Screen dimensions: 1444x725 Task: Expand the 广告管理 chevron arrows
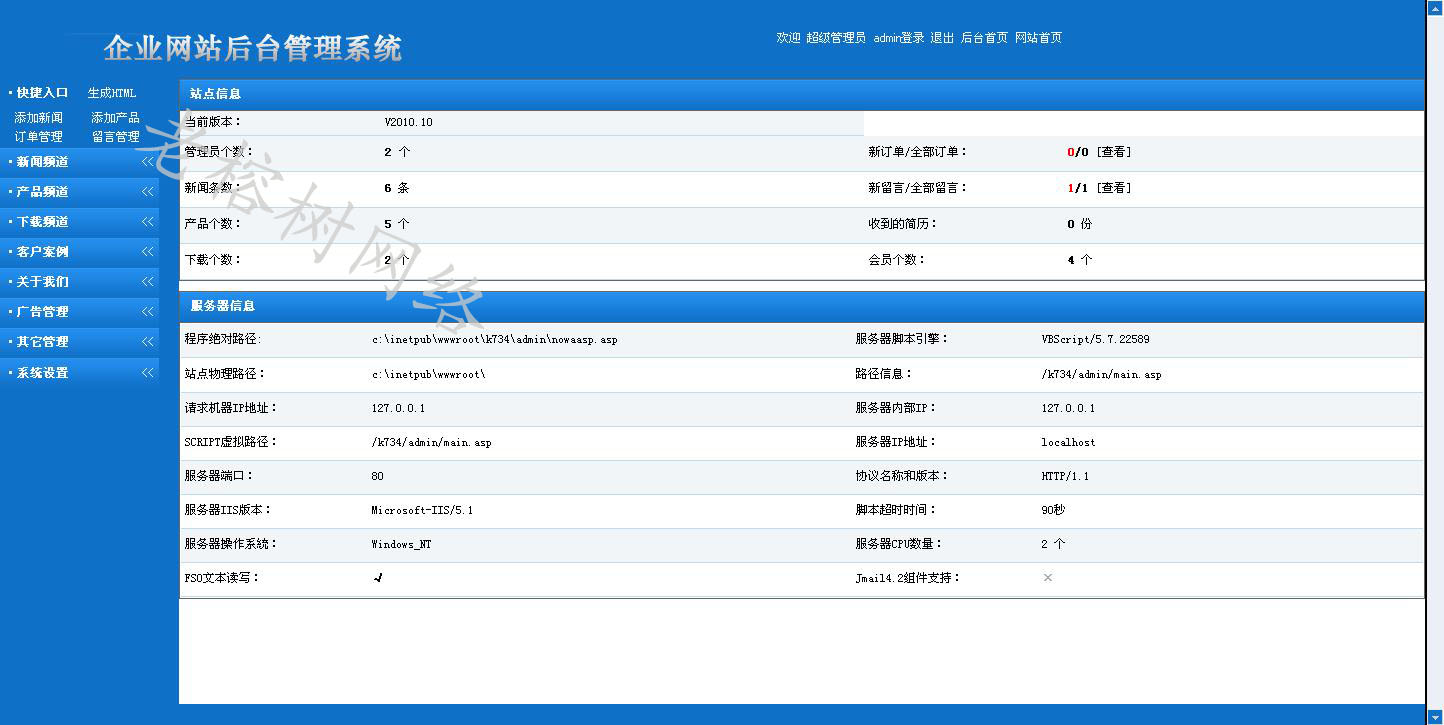tap(147, 311)
